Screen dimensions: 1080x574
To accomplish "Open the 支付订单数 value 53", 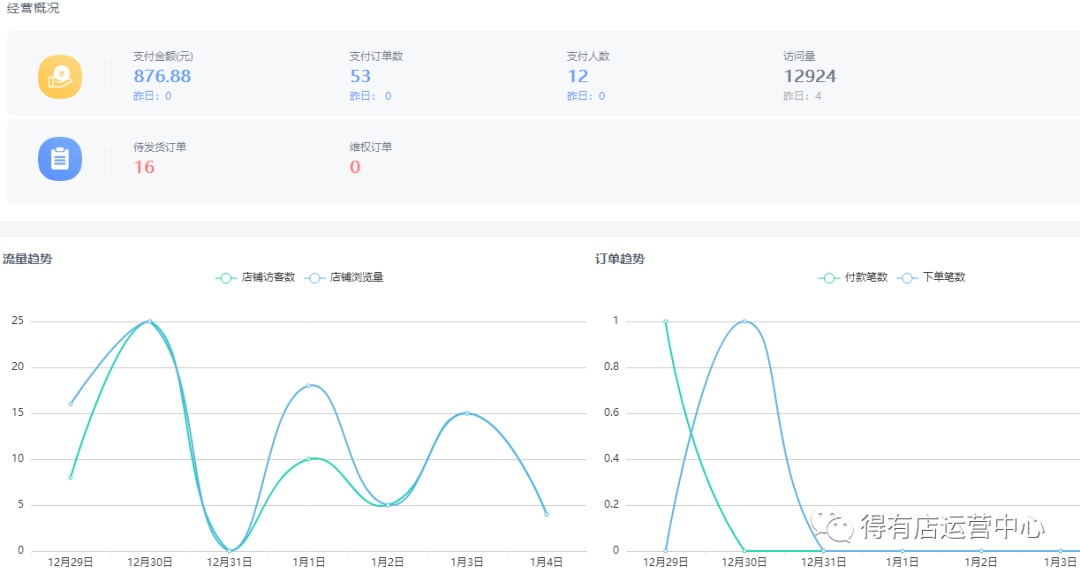I will tap(360, 76).
